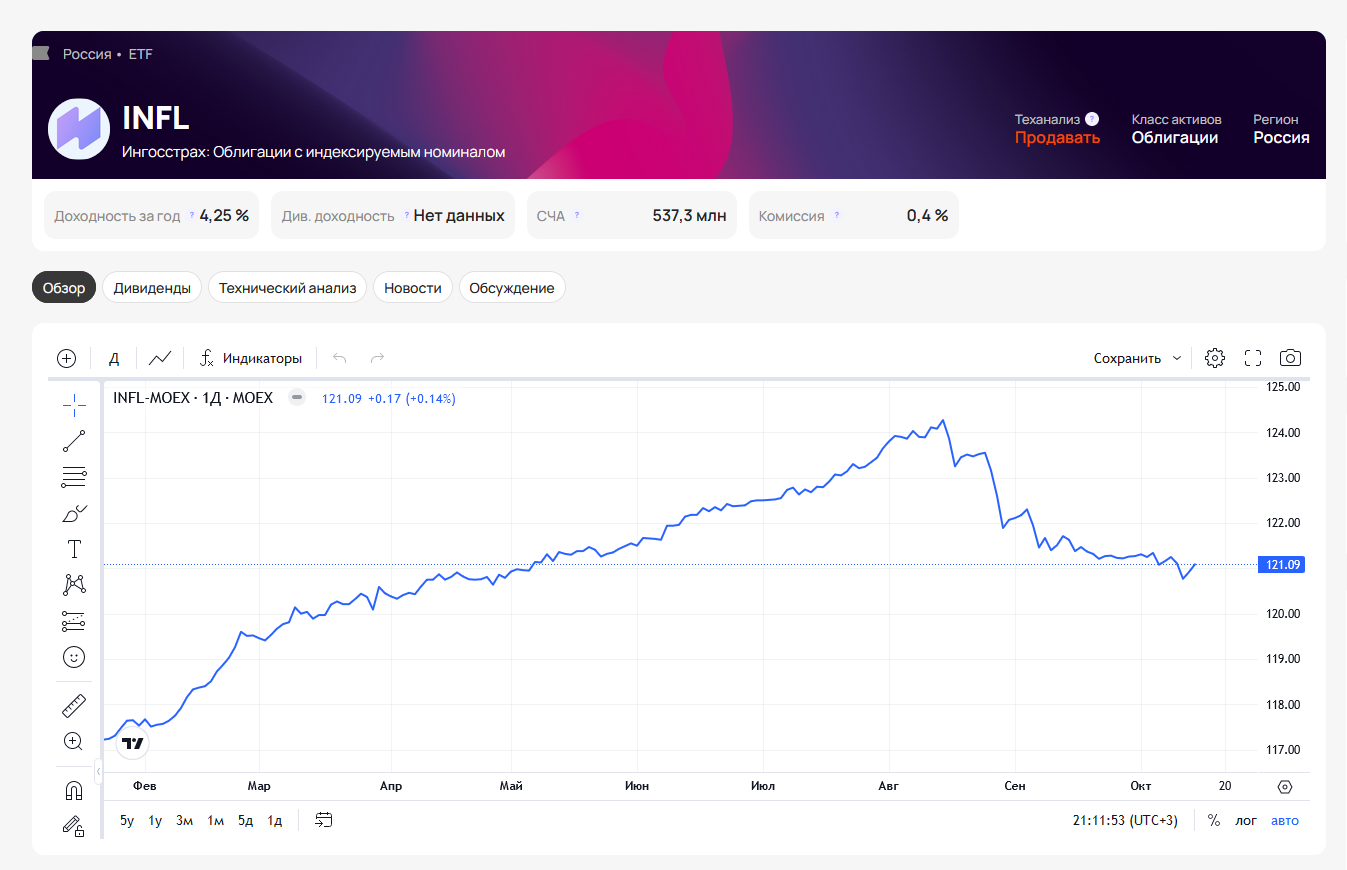Toggle percent scale option
Screen dimensions: 1347x870
pyautogui.click(x=1214, y=821)
